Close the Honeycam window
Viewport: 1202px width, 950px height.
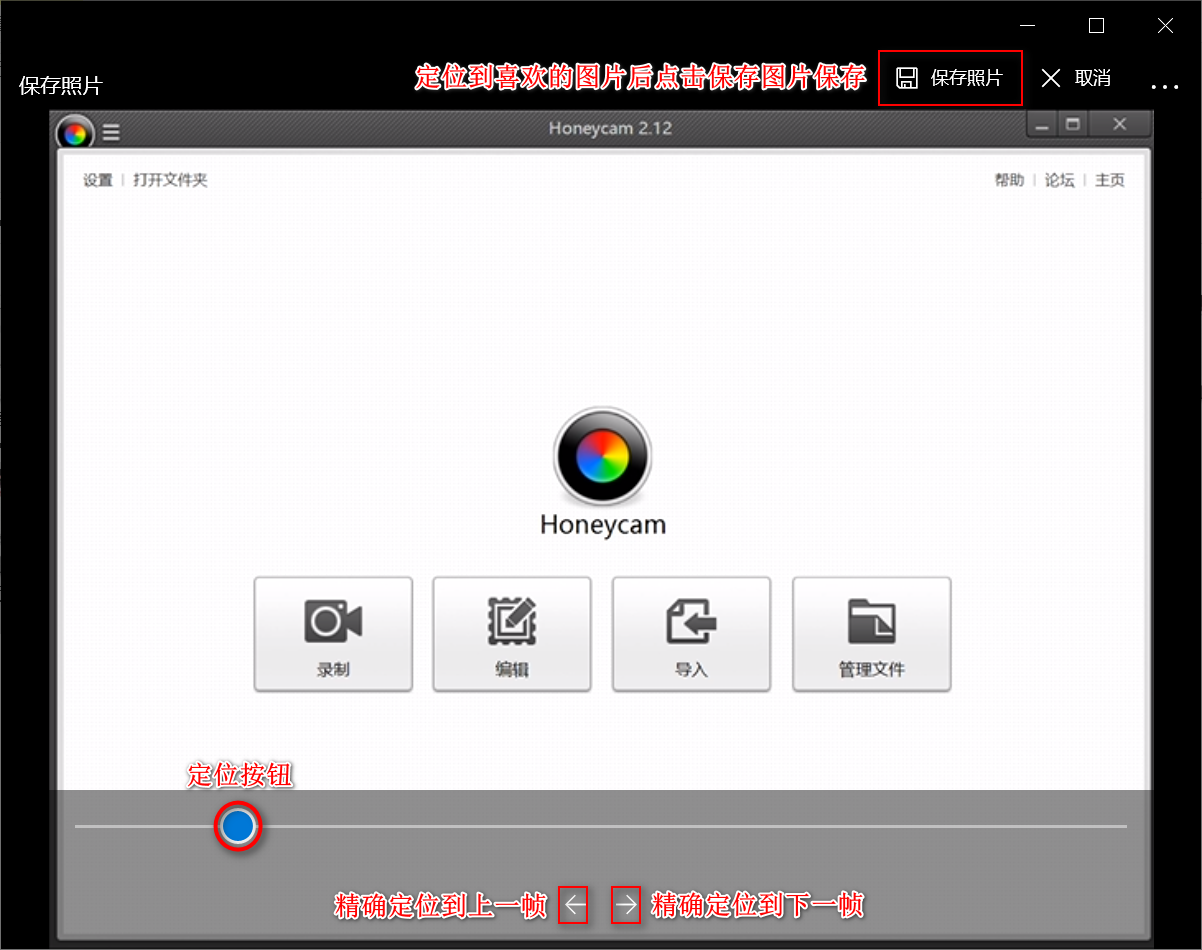tap(1120, 125)
